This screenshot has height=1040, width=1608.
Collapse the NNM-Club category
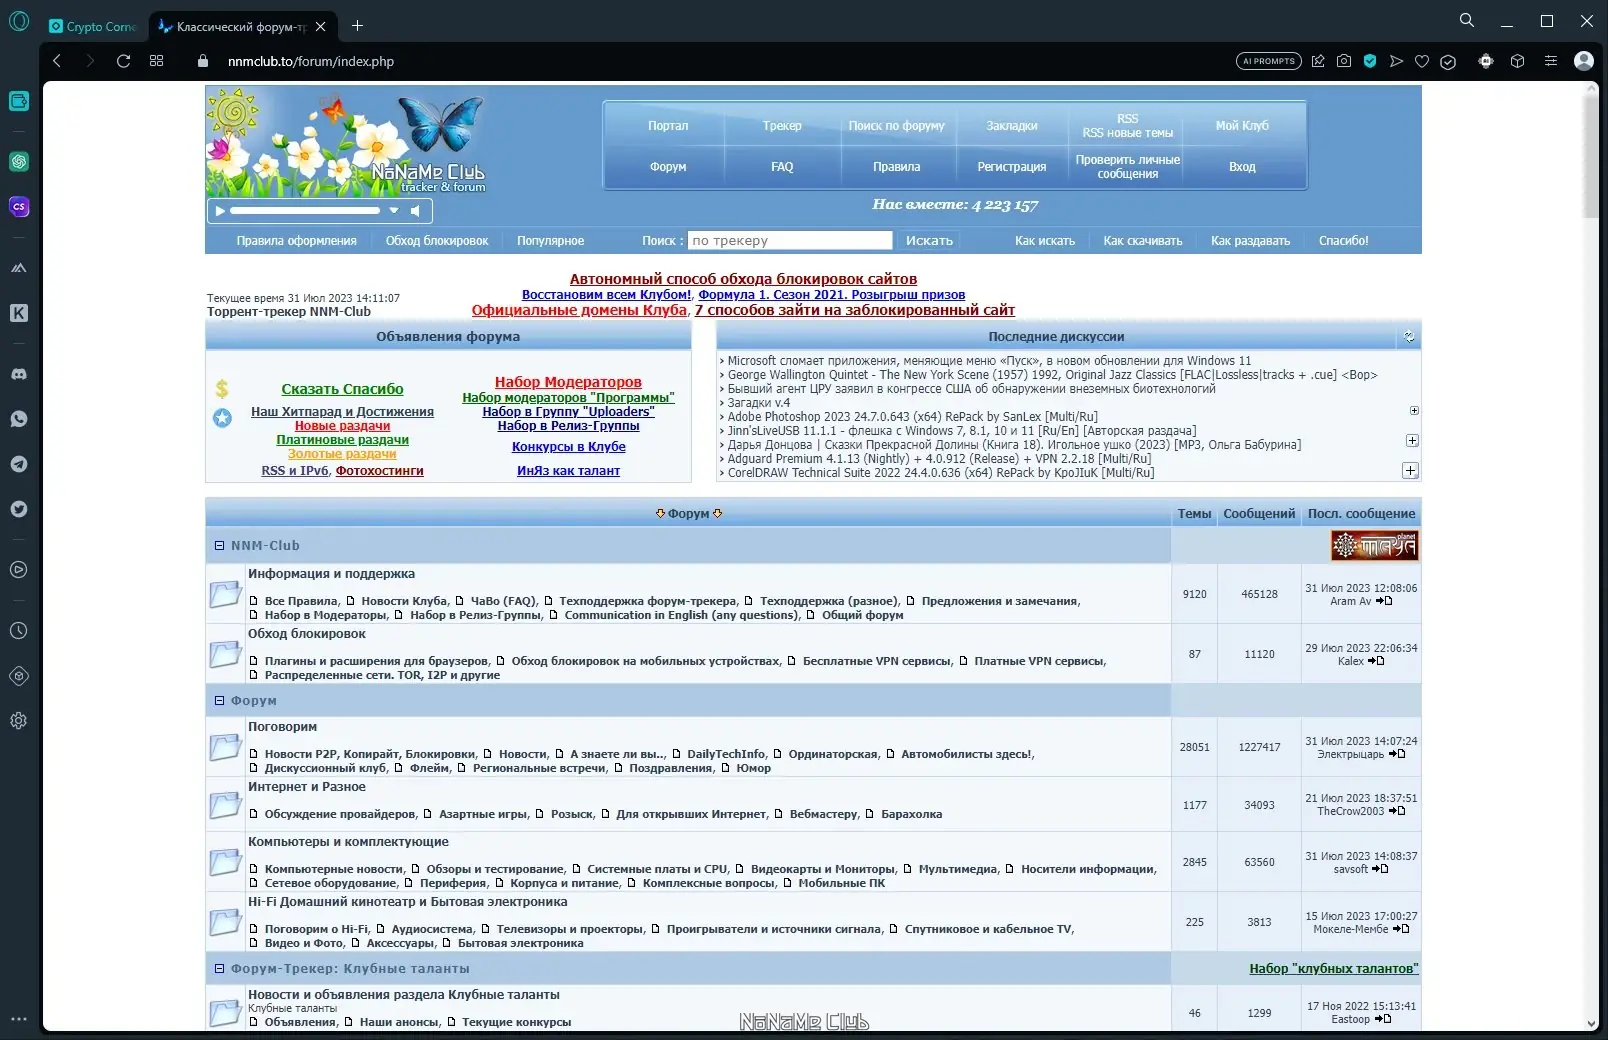[x=219, y=545]
